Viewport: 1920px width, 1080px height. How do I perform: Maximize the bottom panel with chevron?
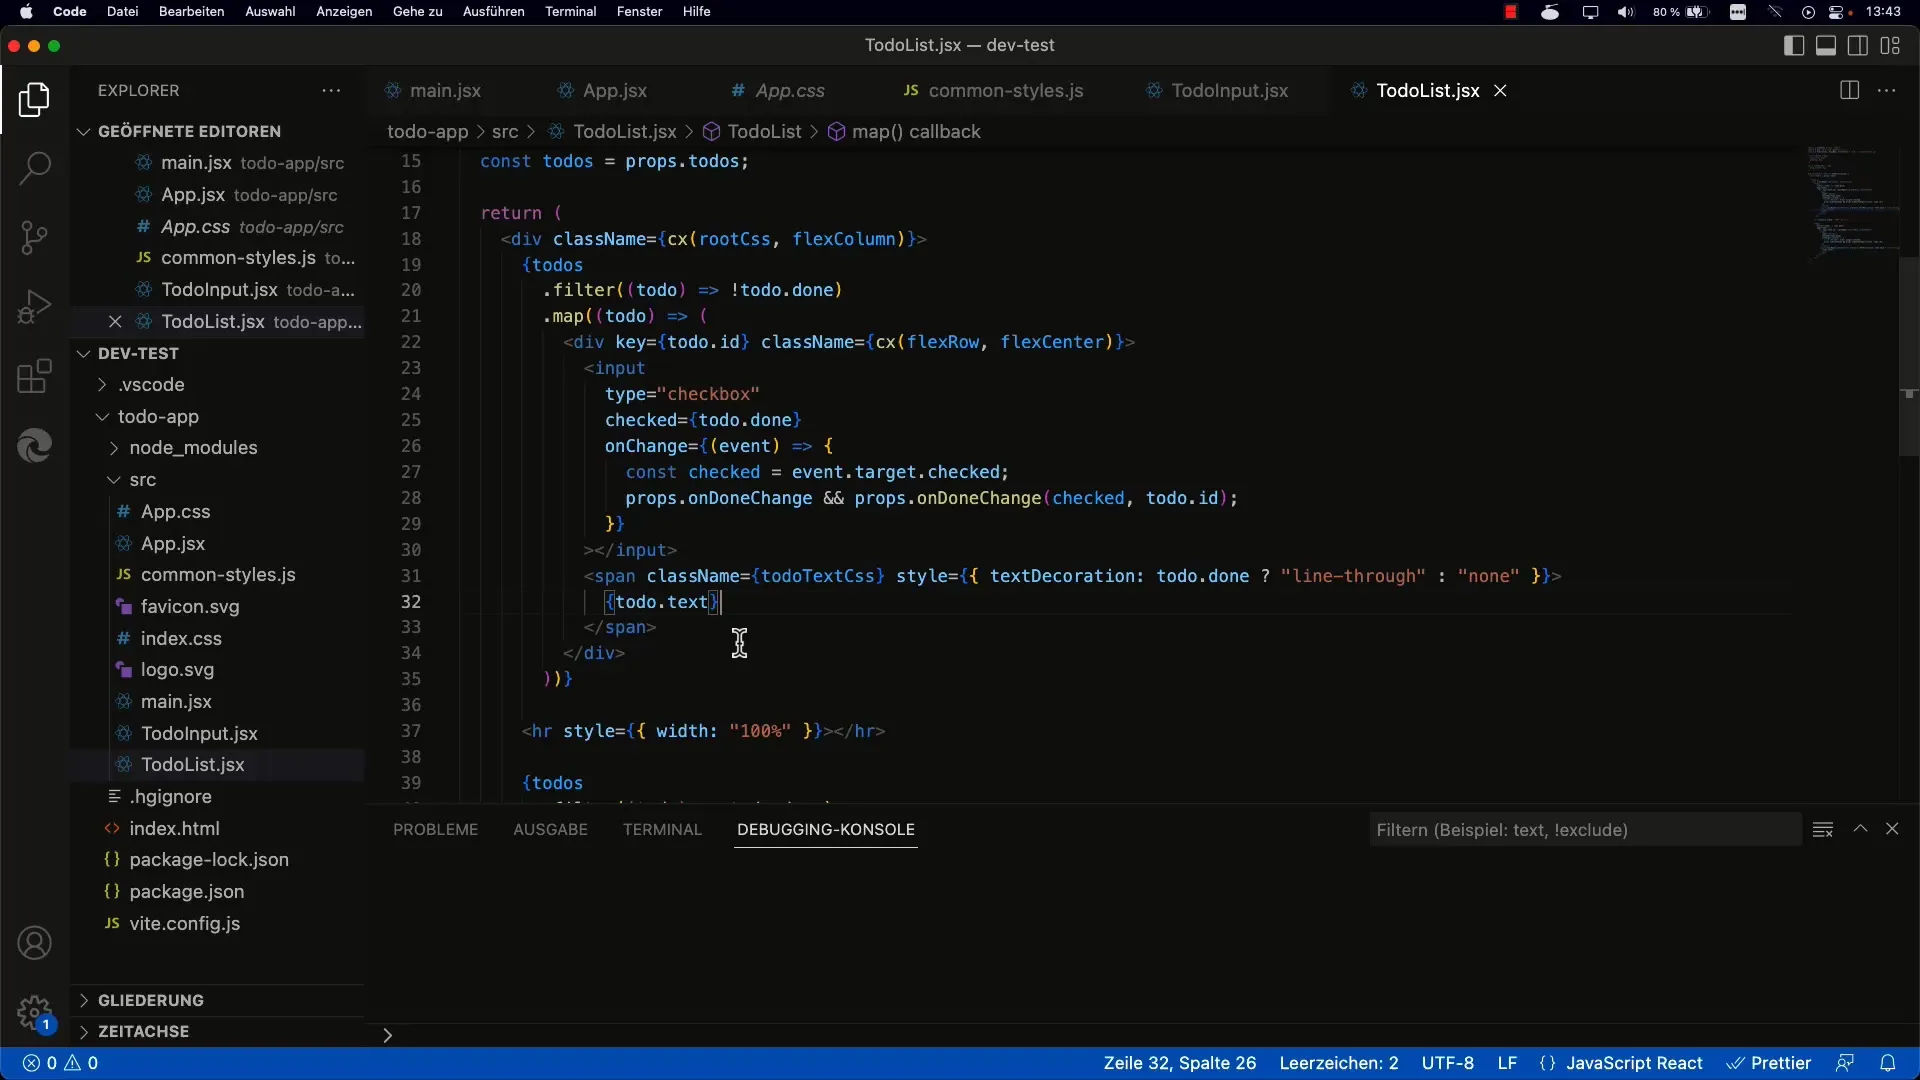tap(1860, 829)
